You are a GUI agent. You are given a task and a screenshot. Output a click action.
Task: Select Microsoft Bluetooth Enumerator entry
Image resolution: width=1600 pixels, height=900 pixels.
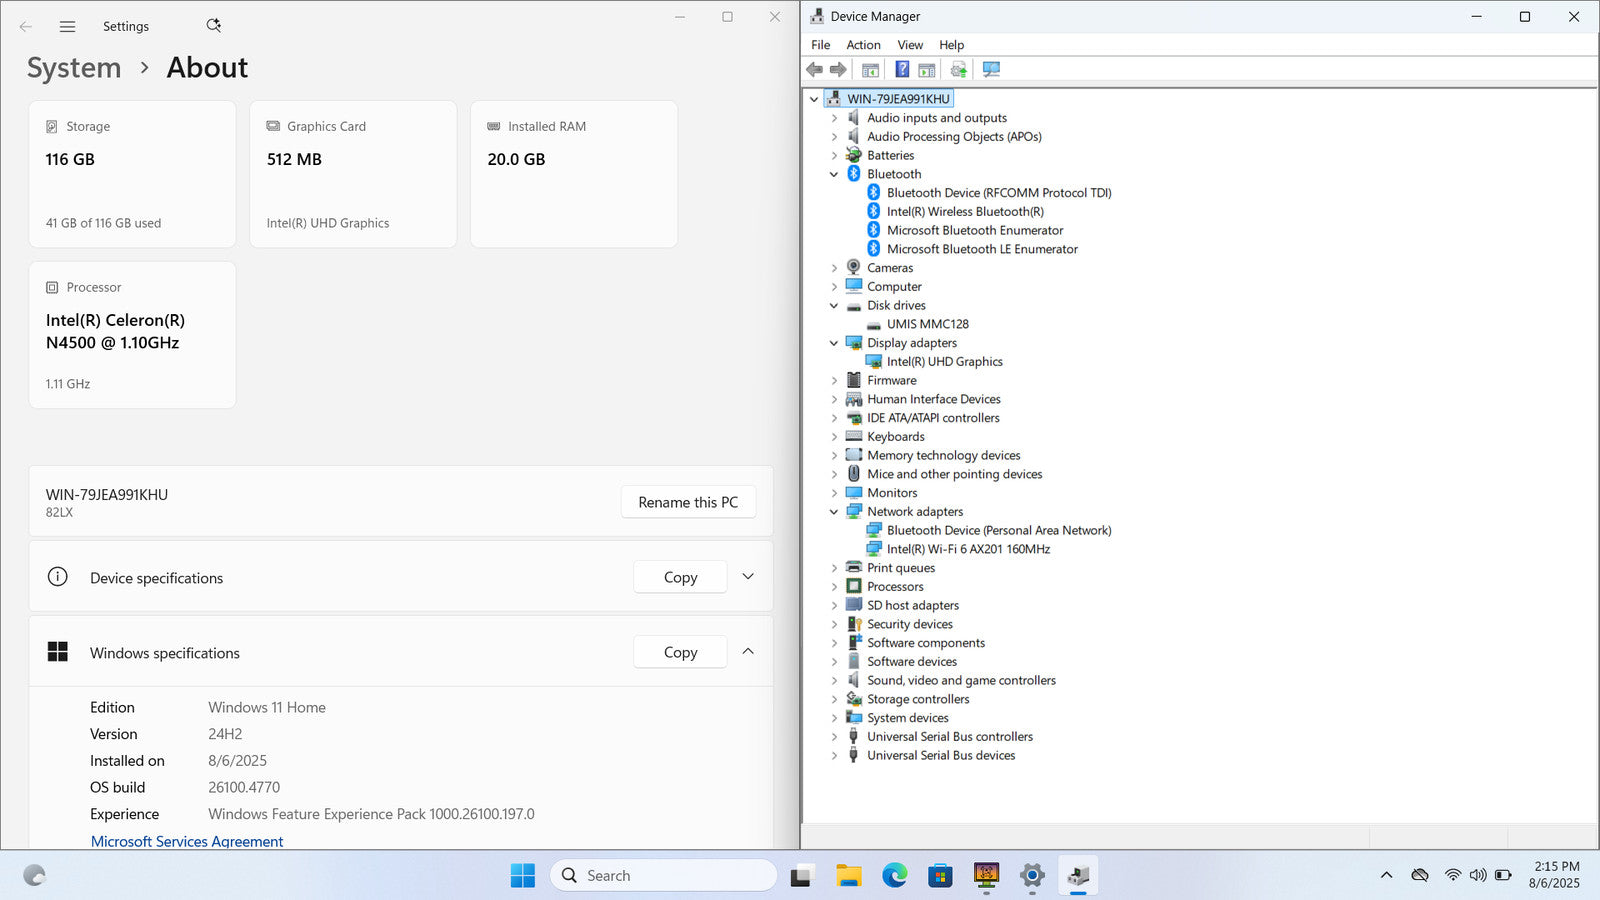[x=975, y=230]
